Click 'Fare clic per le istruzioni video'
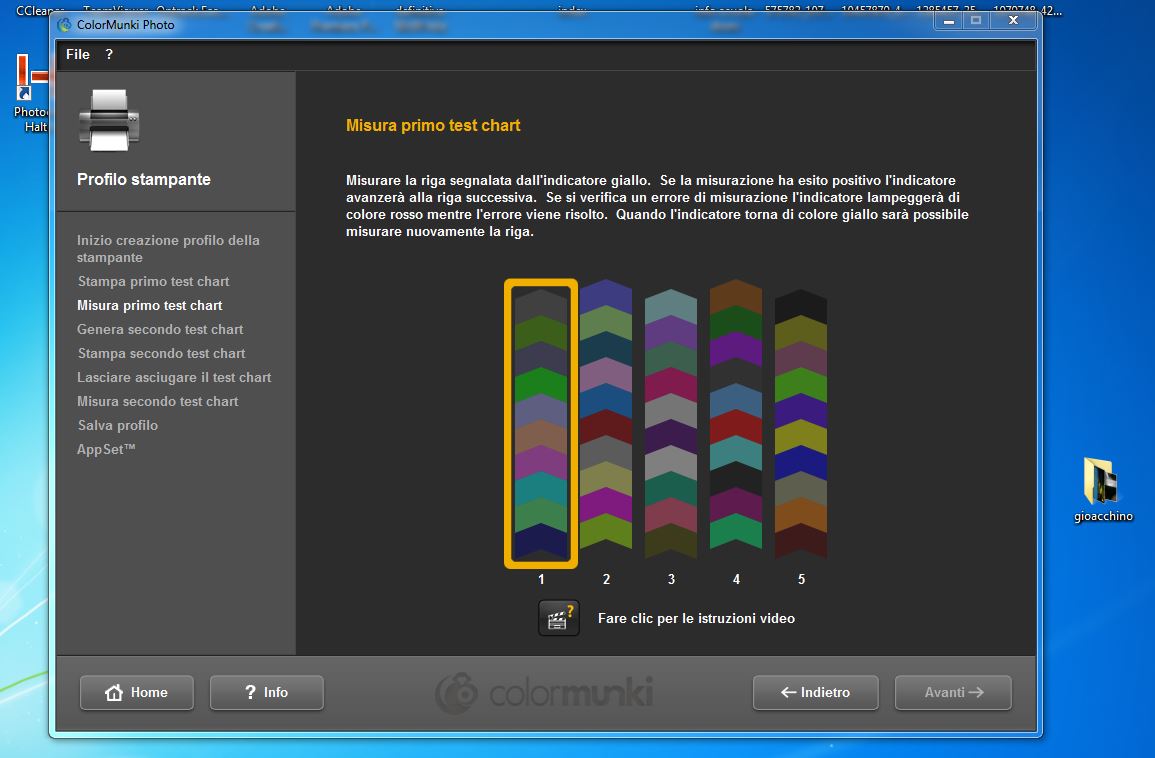The height and width of the screenshot is (758, 1155). pyautogui.click(x=696, y=619)
